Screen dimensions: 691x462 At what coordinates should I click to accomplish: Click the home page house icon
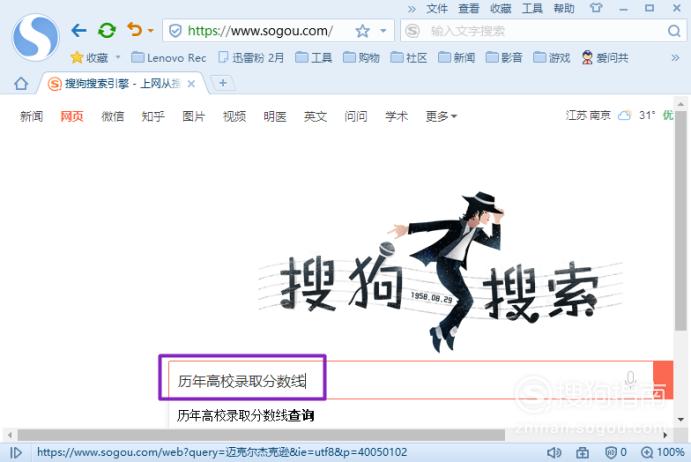click(x=21, y=84)
